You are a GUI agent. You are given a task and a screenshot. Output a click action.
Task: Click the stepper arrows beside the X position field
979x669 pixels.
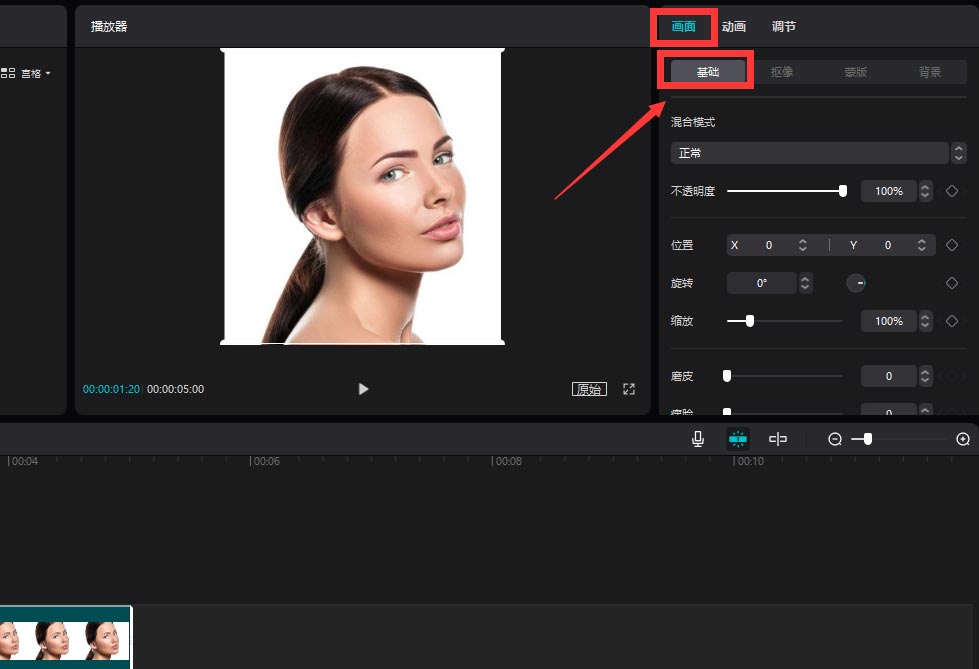point(804,244)
